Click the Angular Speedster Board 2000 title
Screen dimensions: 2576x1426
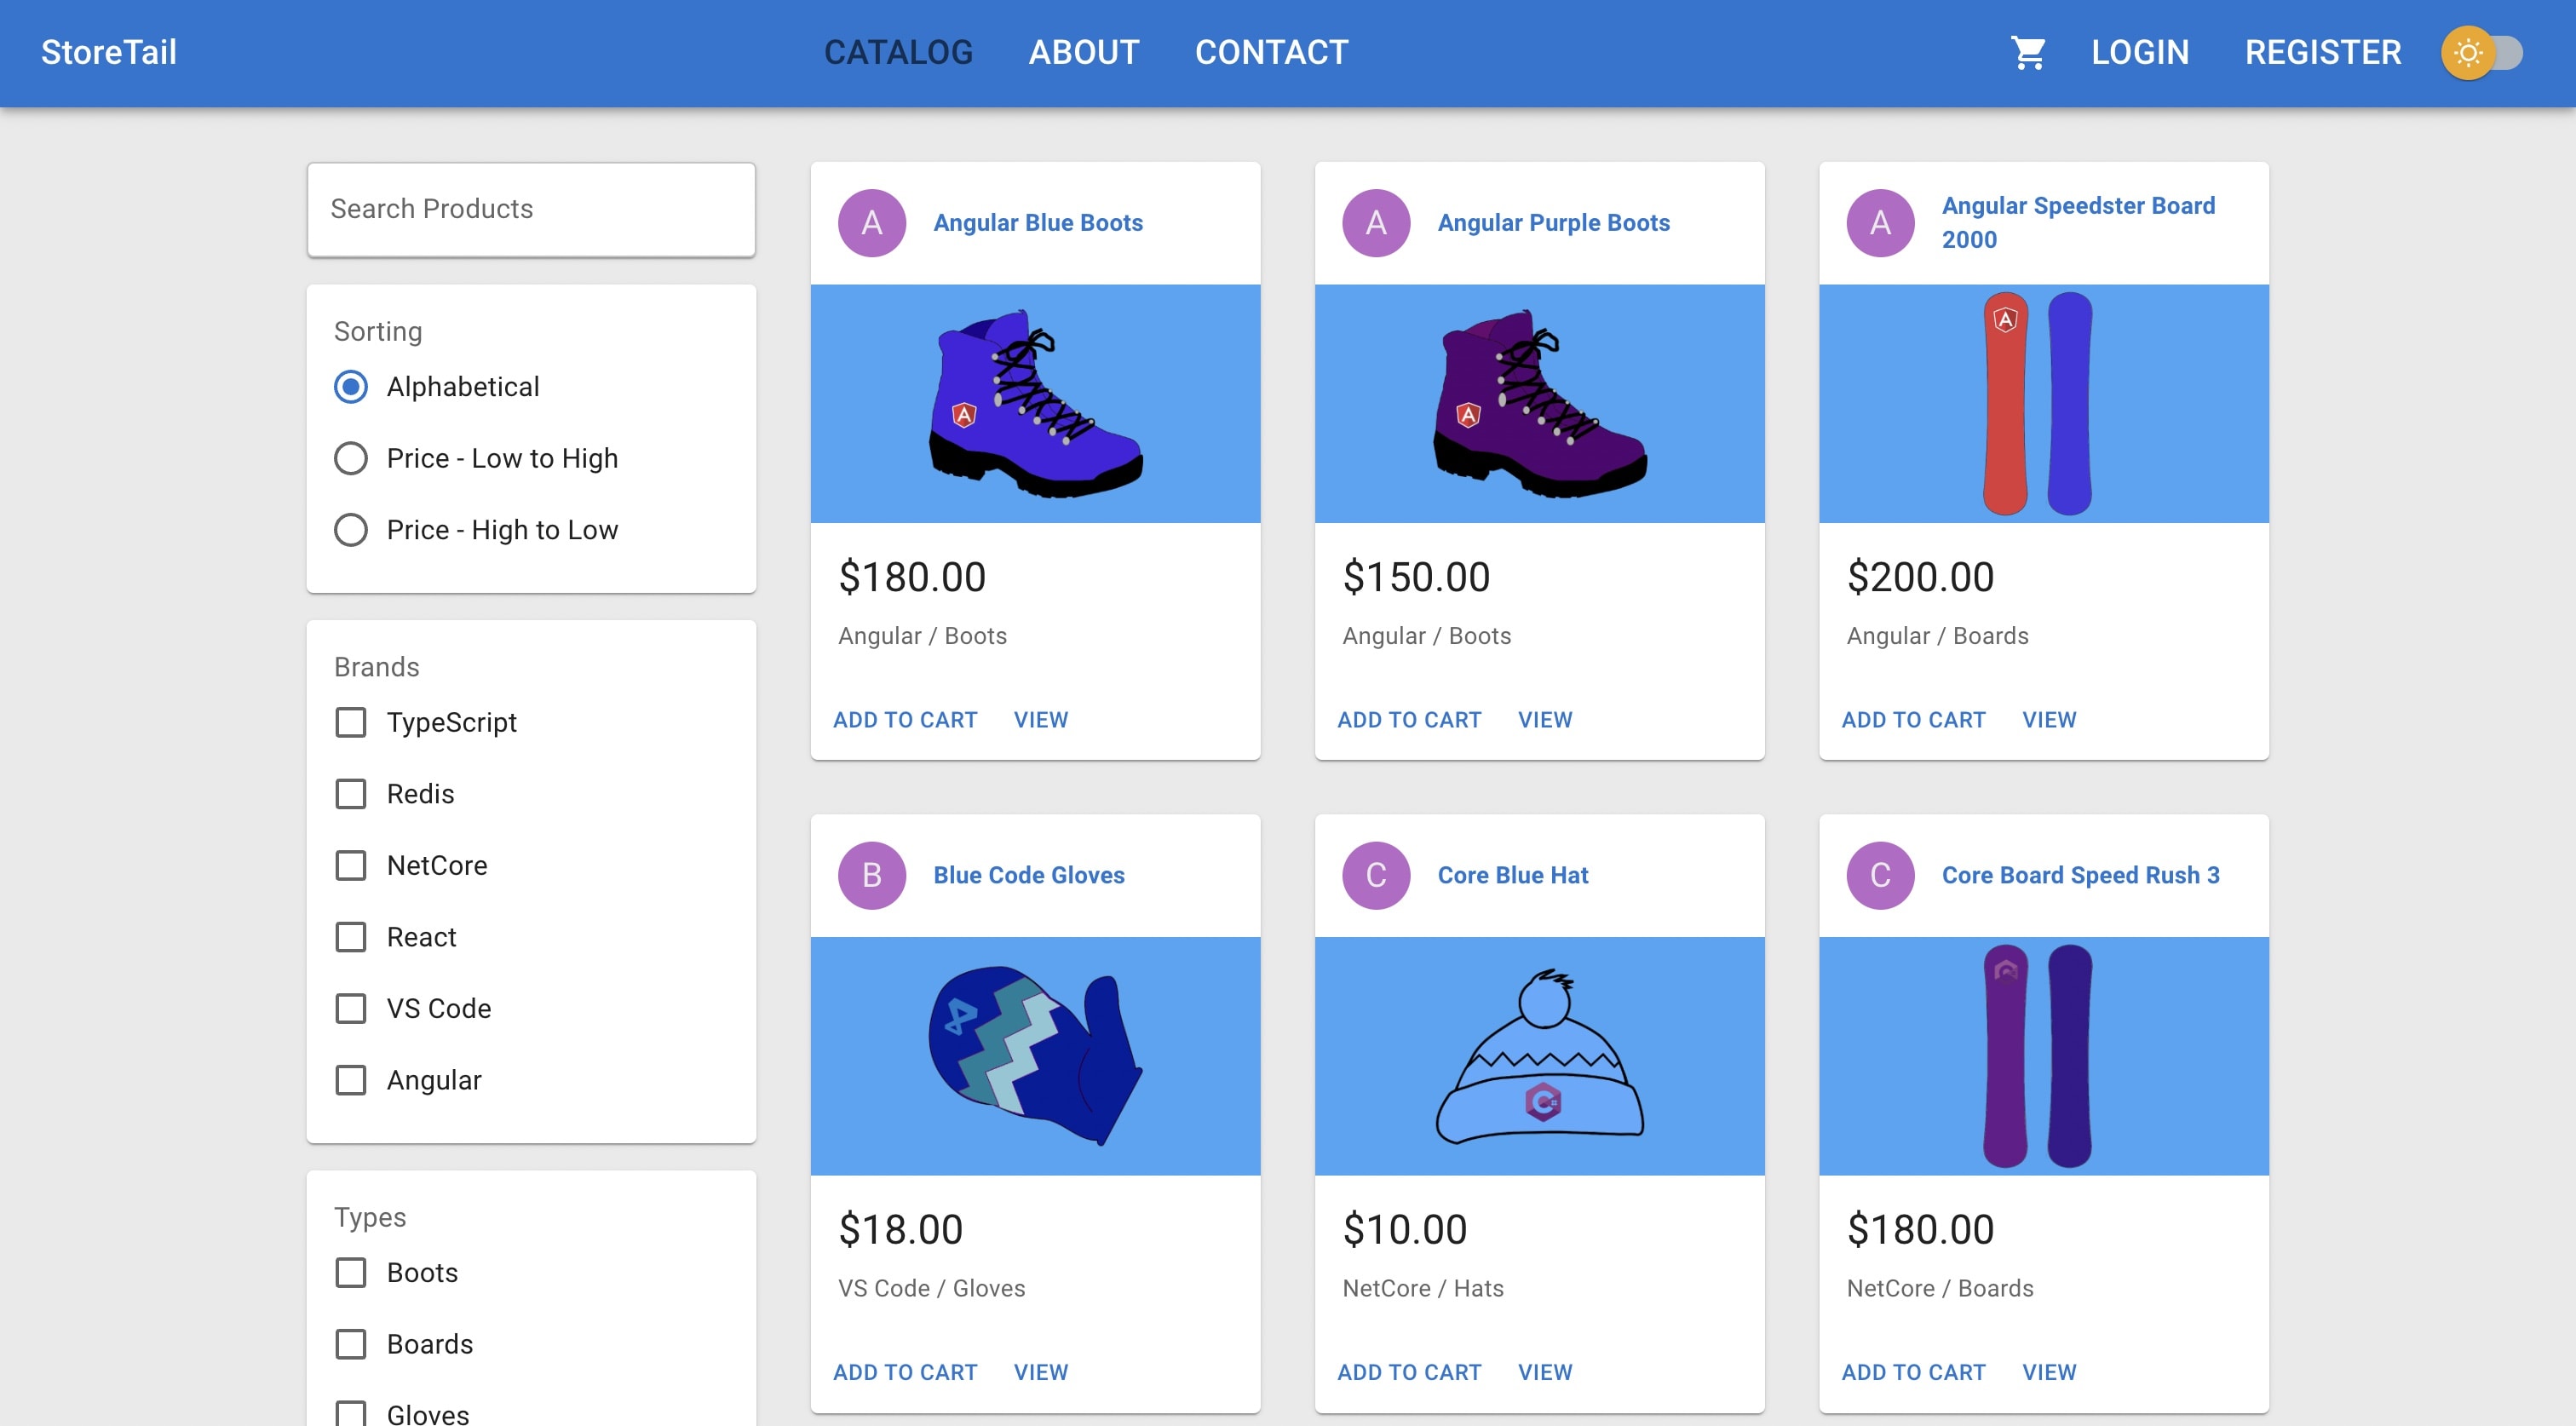pos(2078,223)
